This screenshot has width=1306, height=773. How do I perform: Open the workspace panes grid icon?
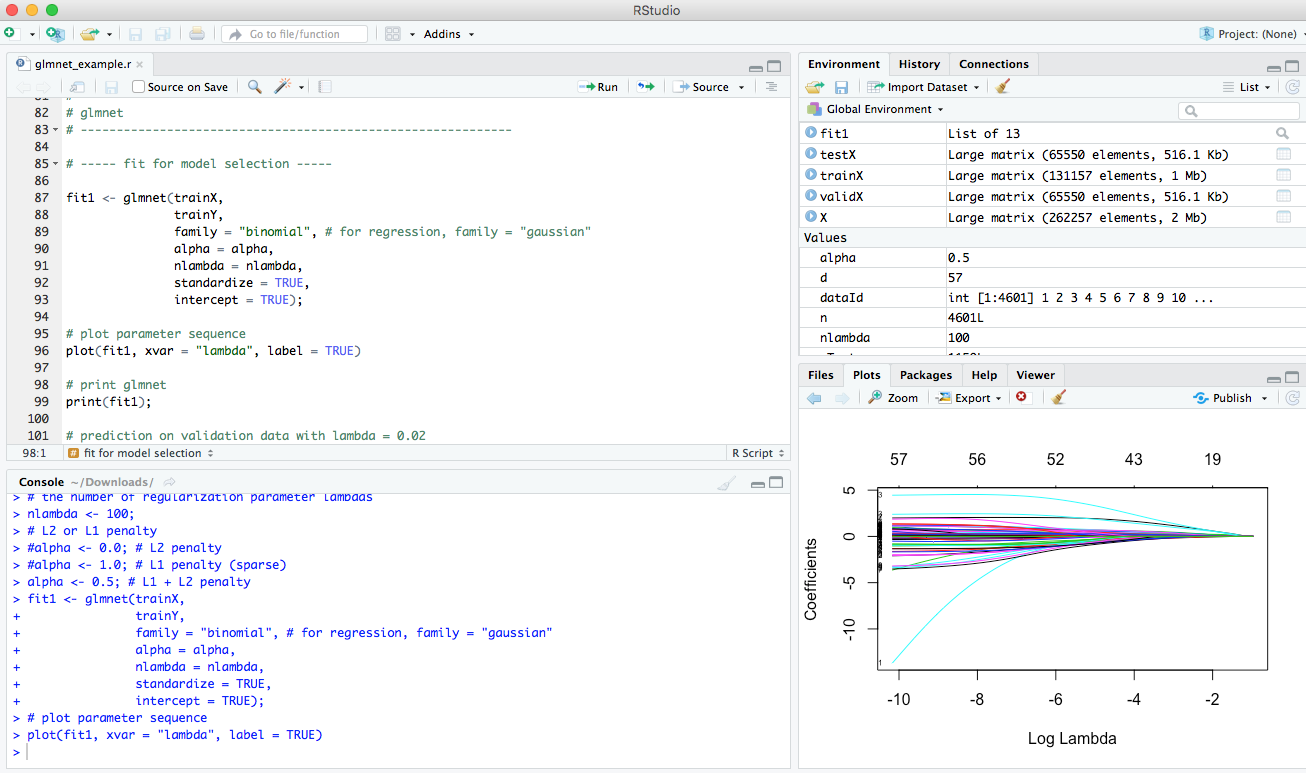[x=393, y=33]
